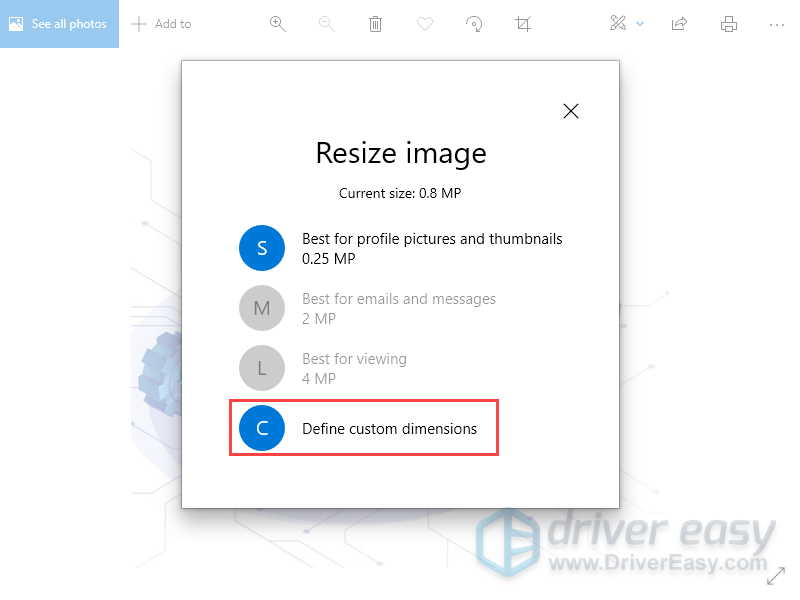Open the See more ellipsis menu

[x=777, y=23]
